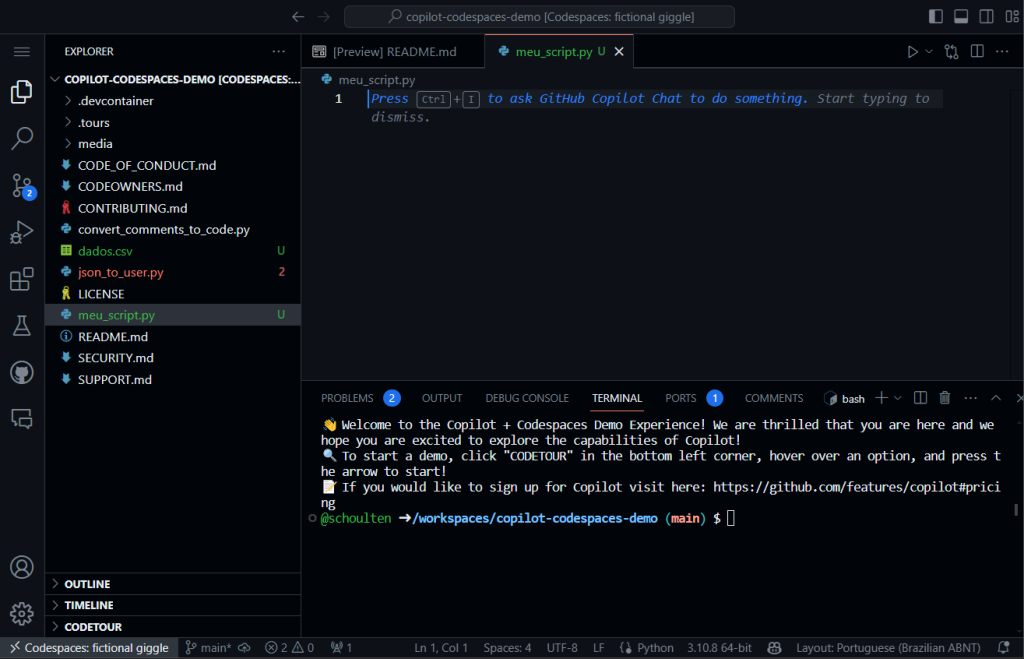Split the terminal pane icon
1024x659 pixels.
(x=920, y=397)
